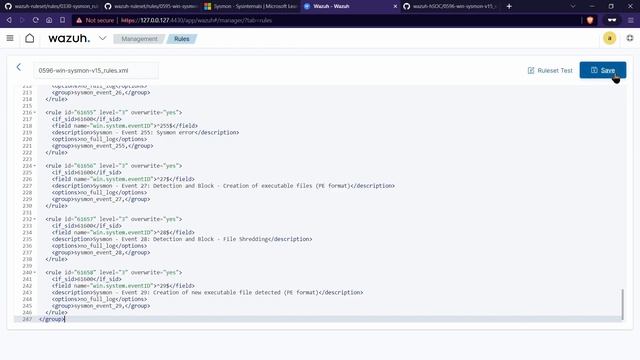Image resolution: width=640 pixels, height=360 pixels.
Task: Open the browser wallet/glasses extension icon
Action: [611, 20]
